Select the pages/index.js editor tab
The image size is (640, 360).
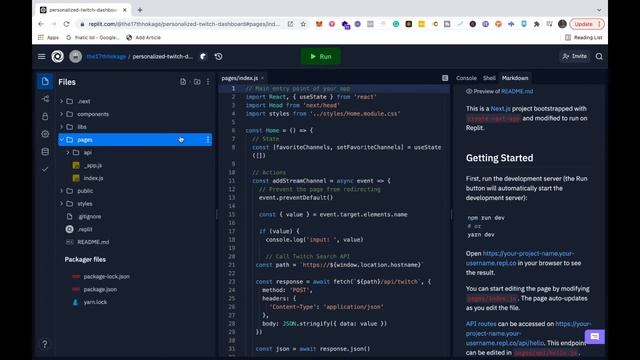pos(240,78)
